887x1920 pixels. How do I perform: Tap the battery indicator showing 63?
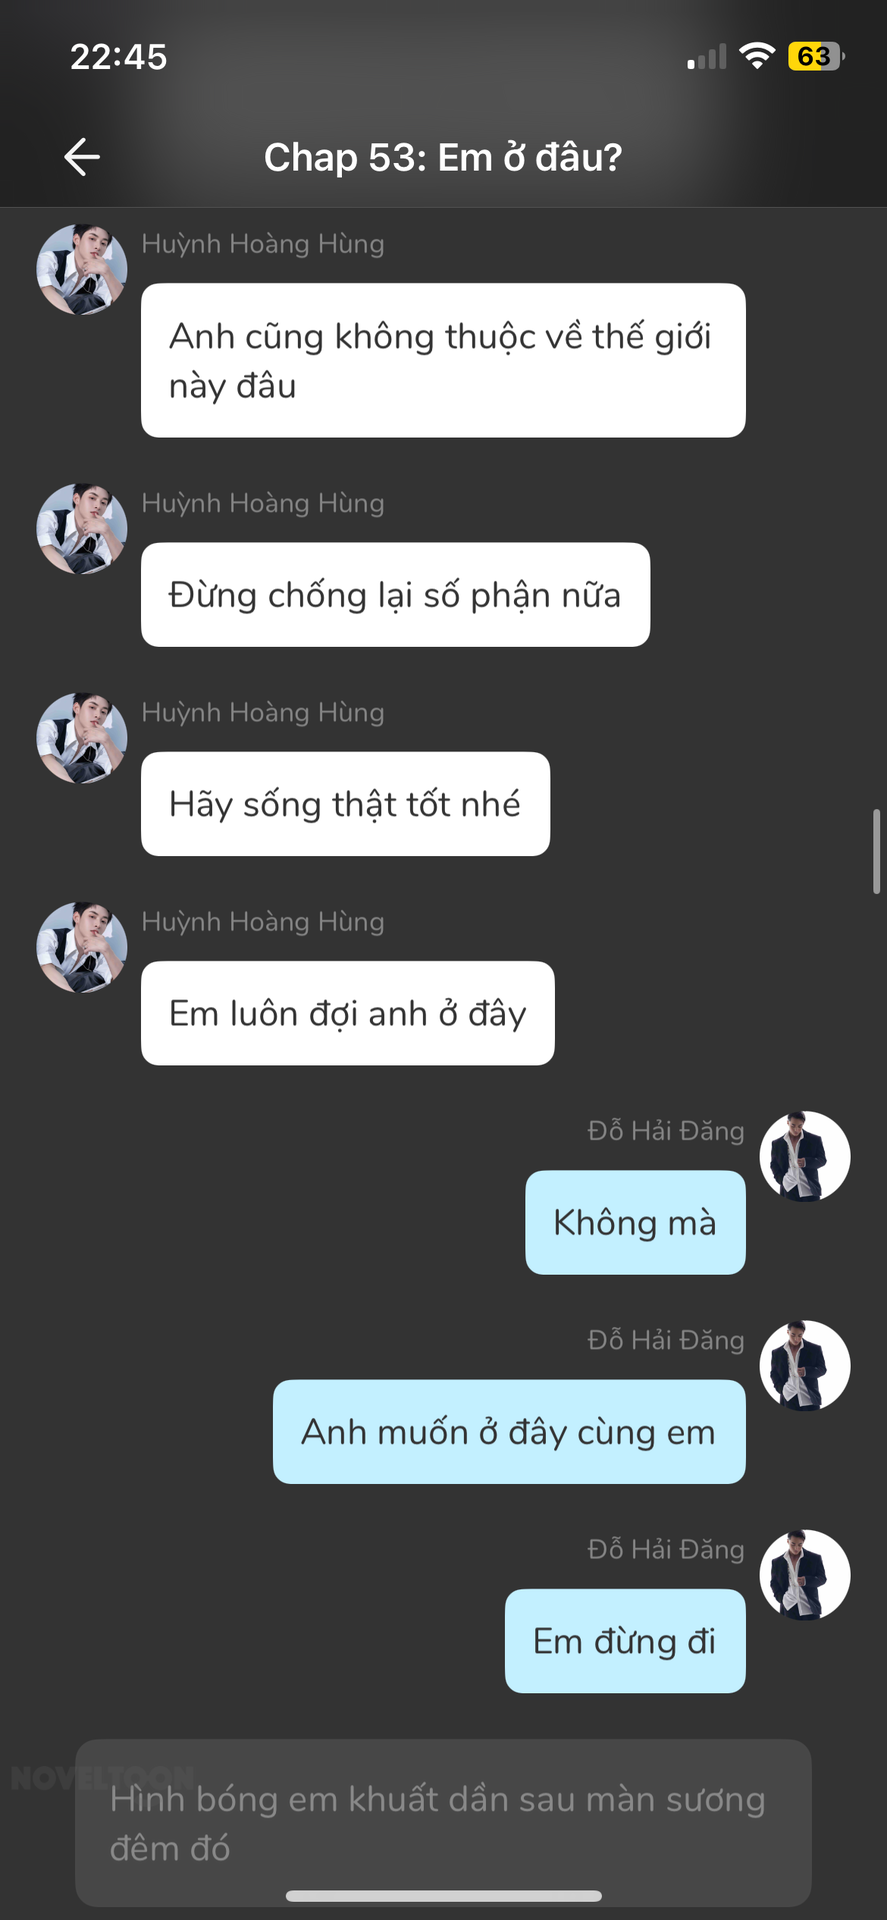[816, 56]
